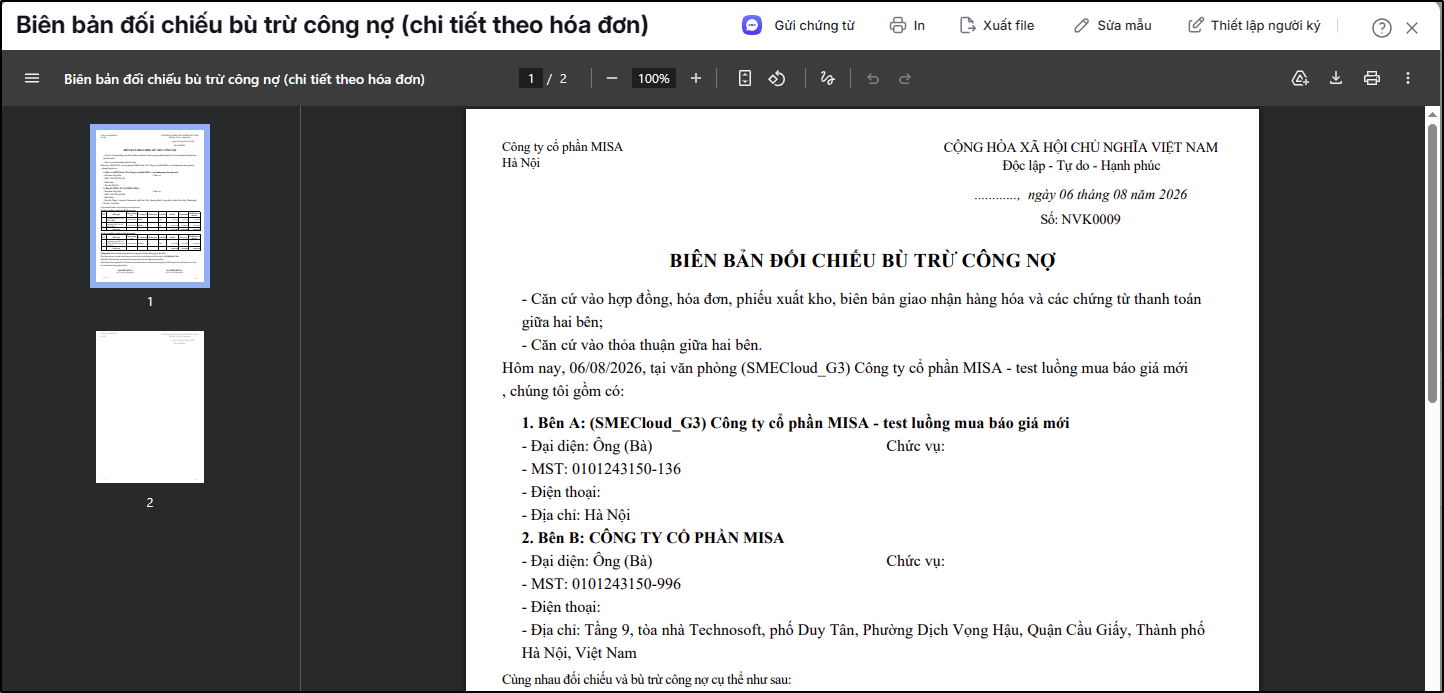The height and width of the screenshot is (693, 1444).
Task: Click CỘNG HÒA XÃ HỘI CHỦ NGHĨA VIỆT NAM
Action: tap(1080, 148)
